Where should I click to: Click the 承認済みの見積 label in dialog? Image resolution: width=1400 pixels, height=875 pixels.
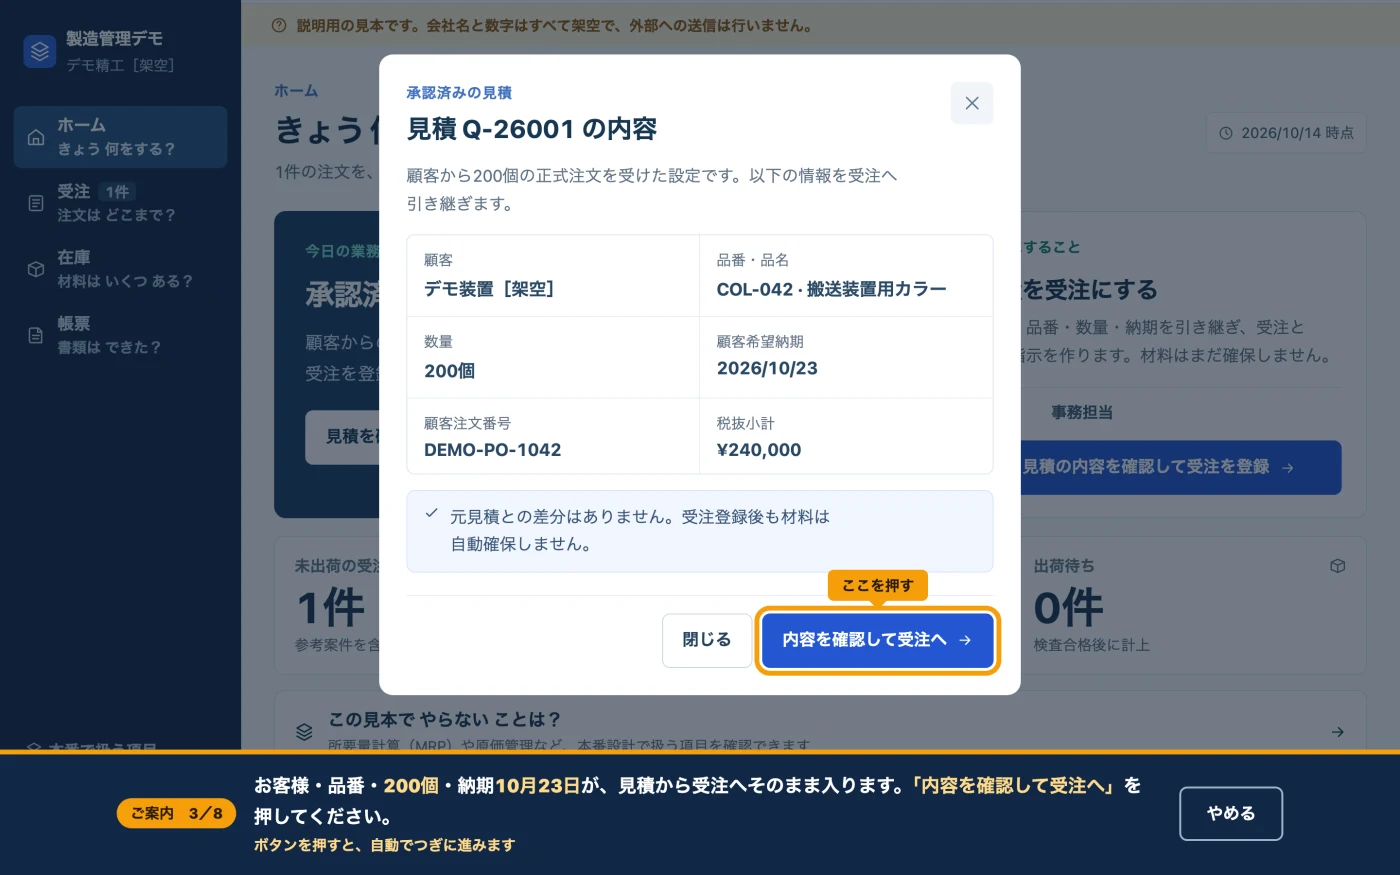[x=459, y=93]
